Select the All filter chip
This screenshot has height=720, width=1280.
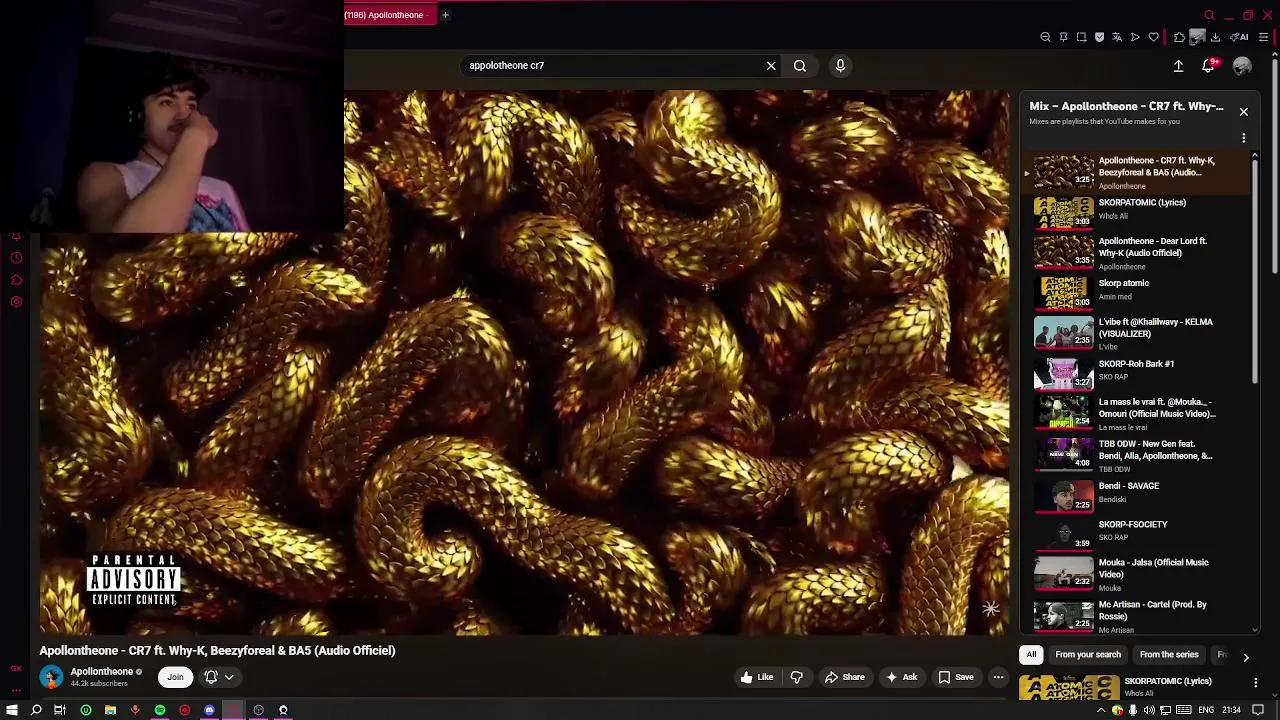(1031, 655)
